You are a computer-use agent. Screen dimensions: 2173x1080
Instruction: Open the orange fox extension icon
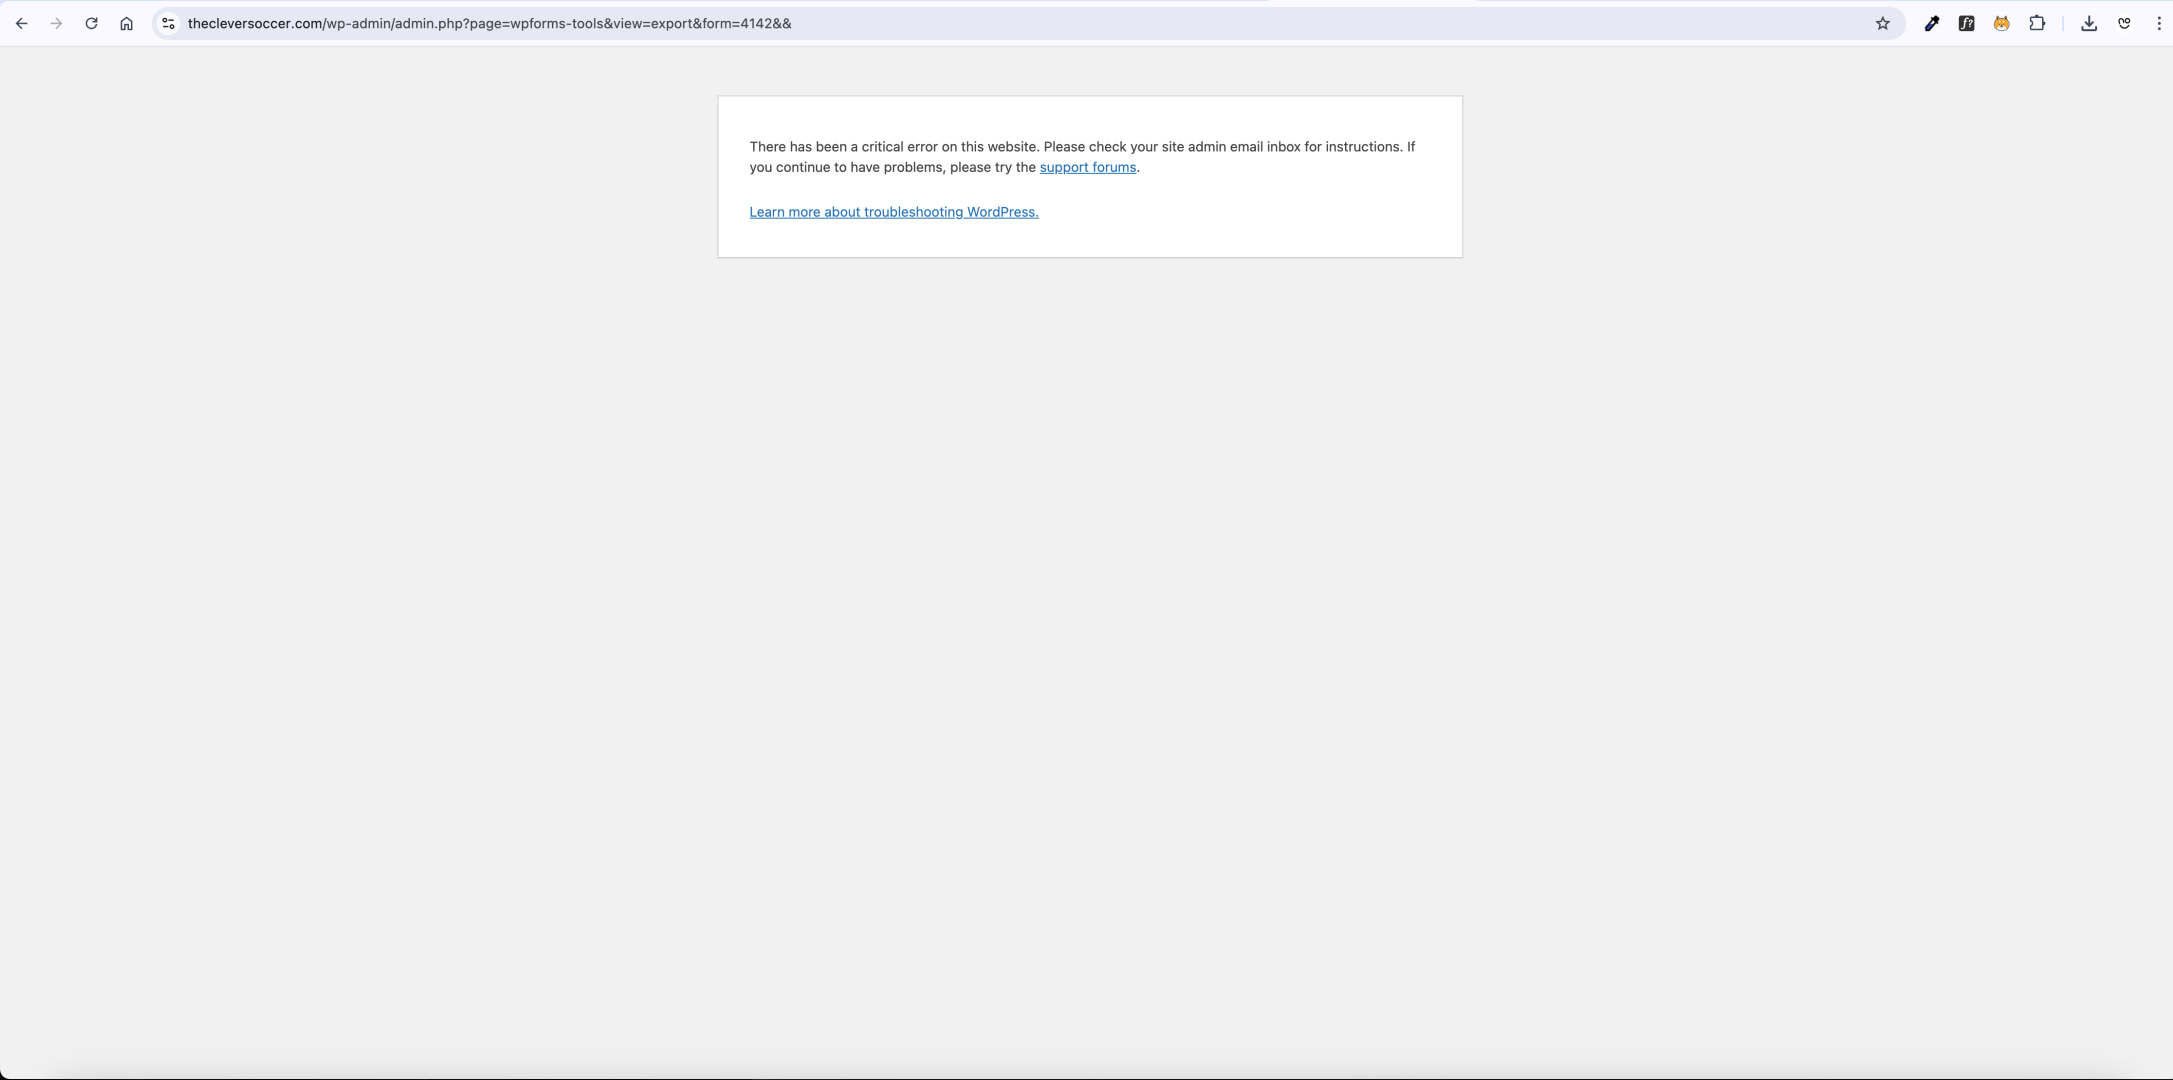(2002, 24)
